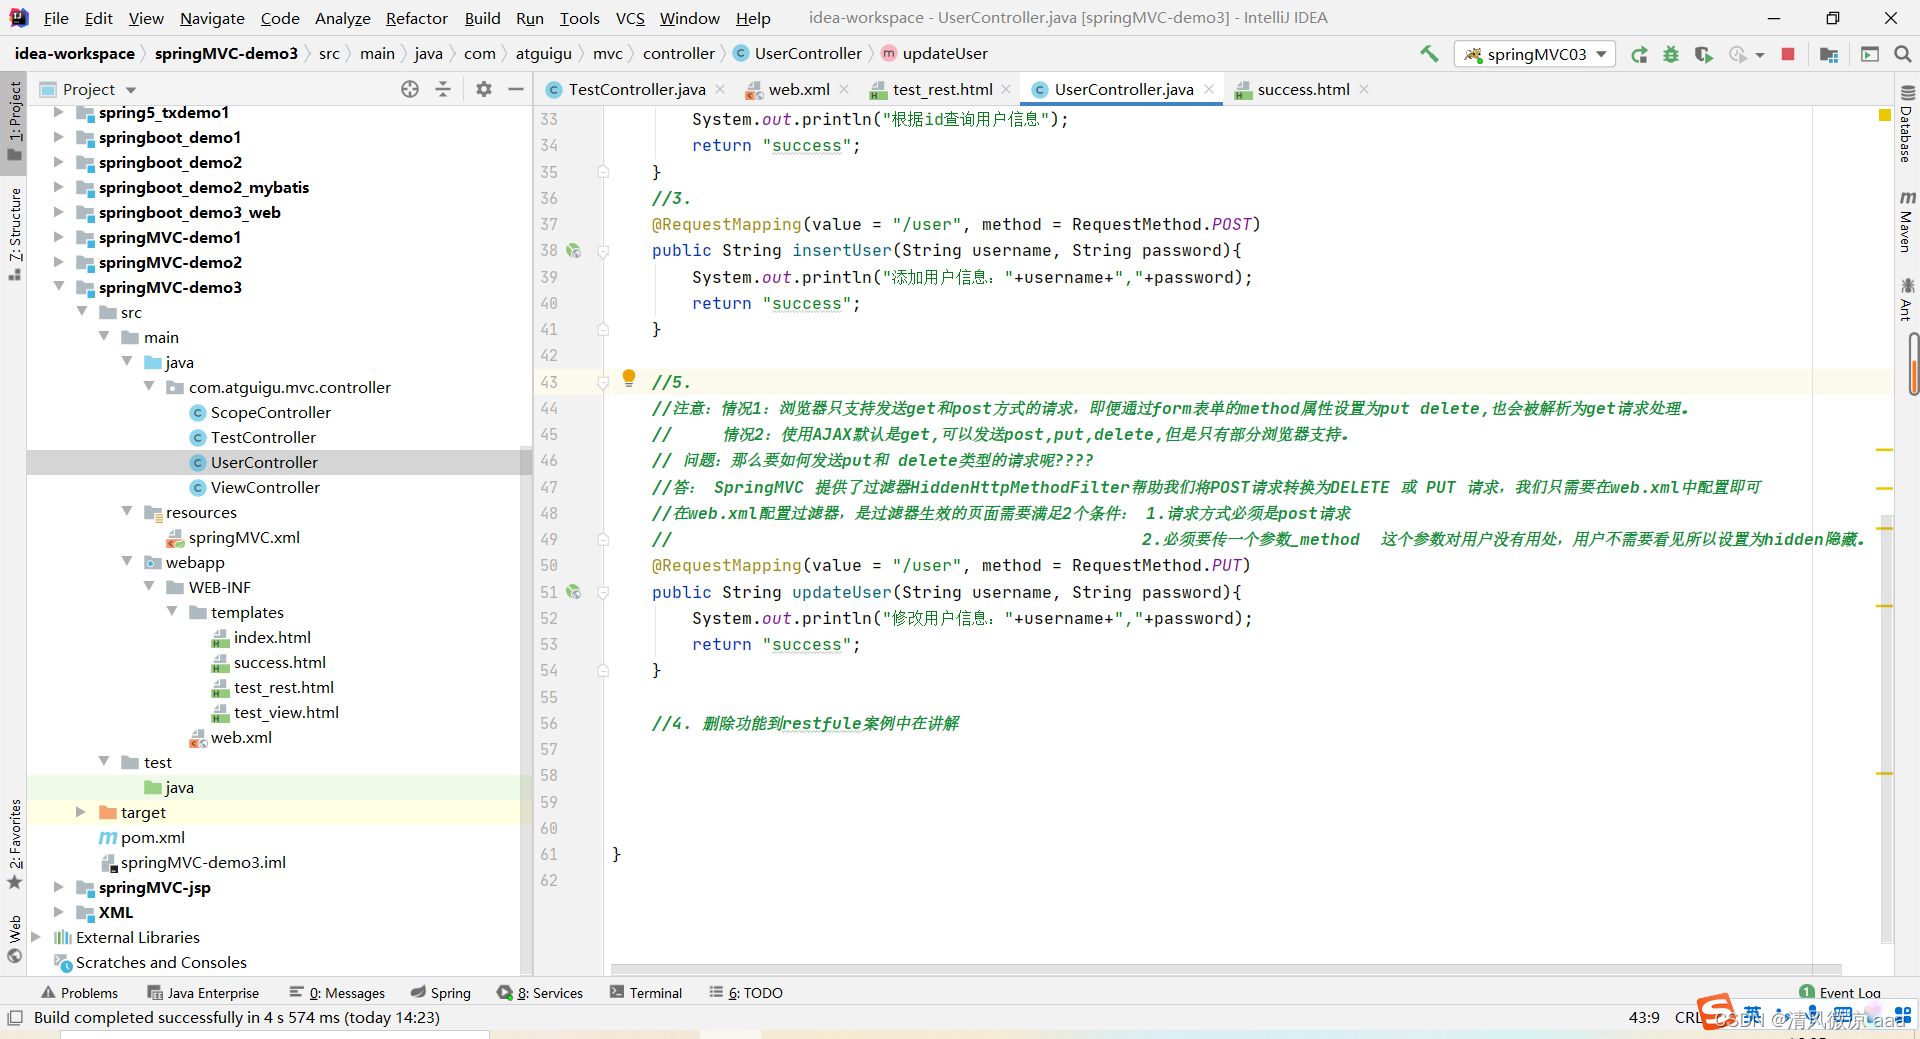Open the Database tool window
1920x1039 pixels.
pos(1906,125)
